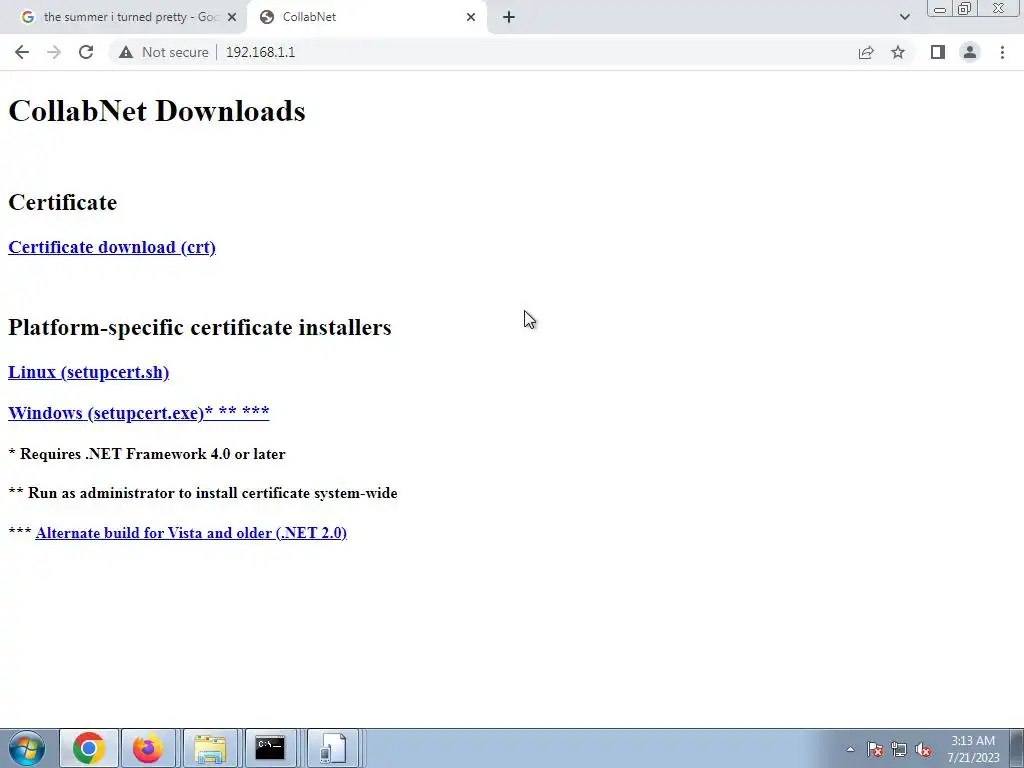Share this page via the share icon
The width and height of the screenshot is (1024, 768).
[866, 52]
